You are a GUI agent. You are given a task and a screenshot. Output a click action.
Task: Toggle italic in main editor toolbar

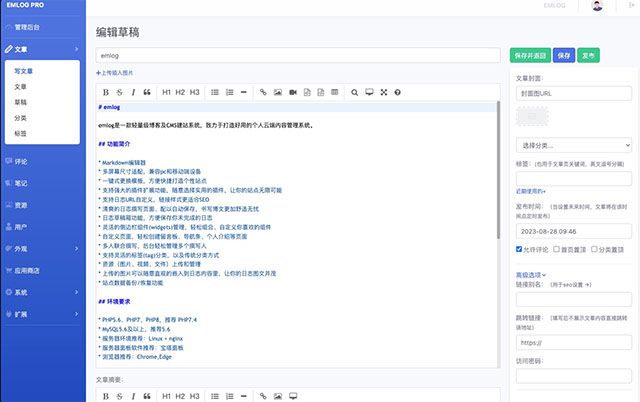click(x=133, y=93)
